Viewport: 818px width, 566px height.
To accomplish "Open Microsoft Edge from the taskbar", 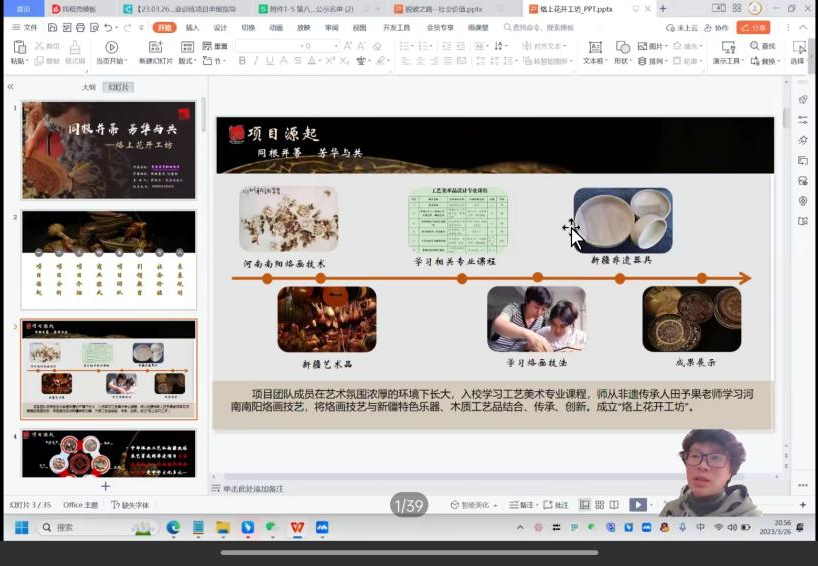I will (x=173, y=527).
